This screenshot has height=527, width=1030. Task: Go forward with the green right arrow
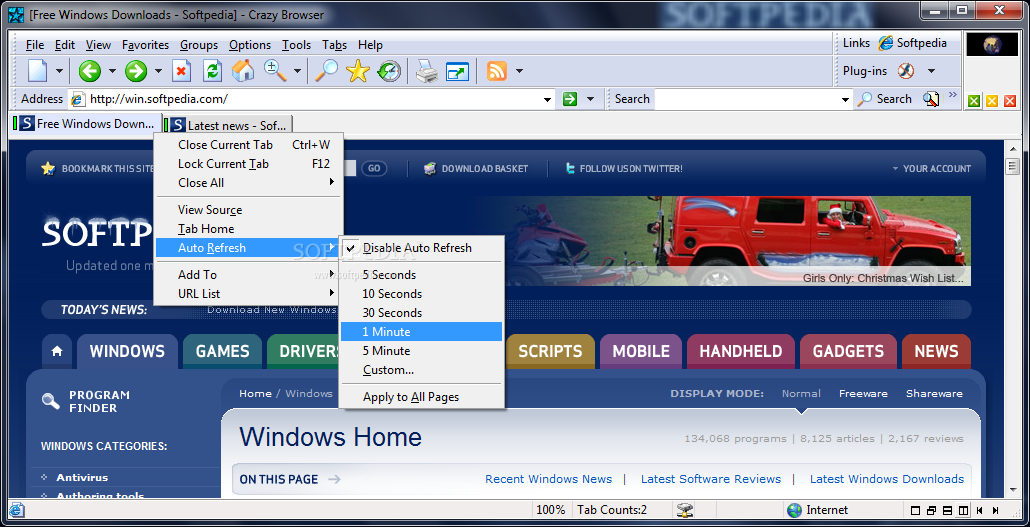pos(135,70)
